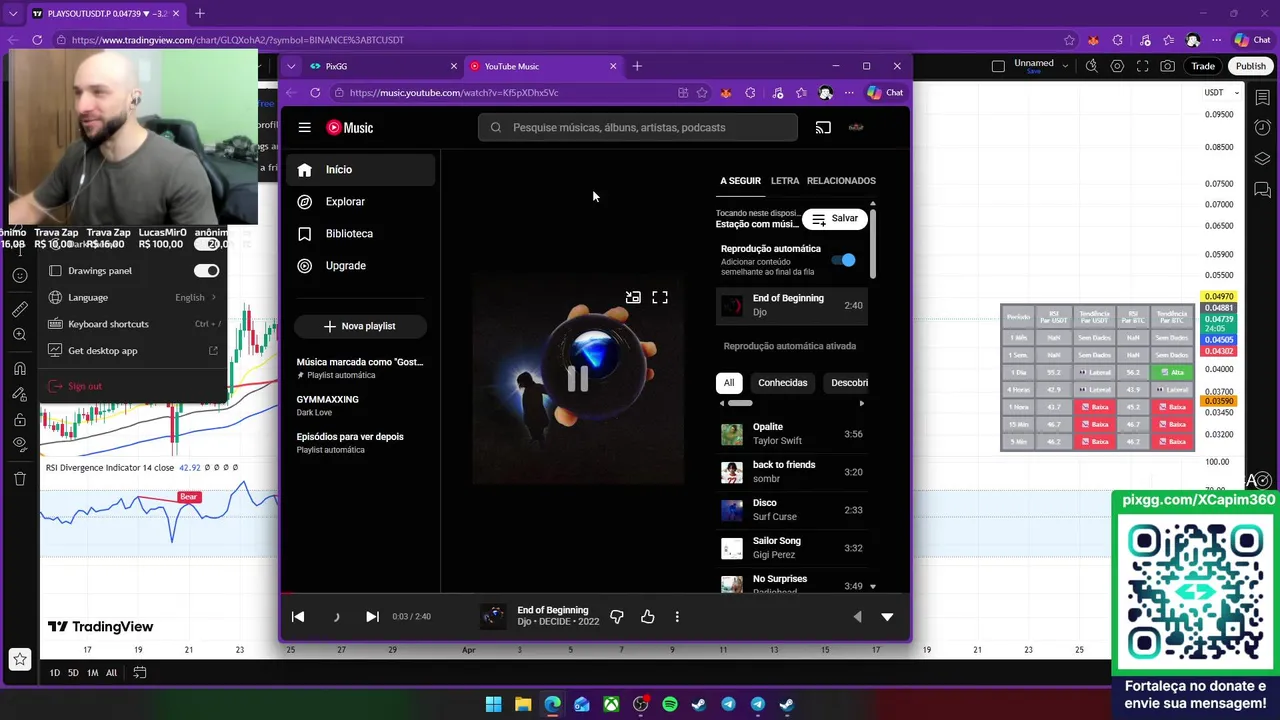Click the Salvar queue button
The height and width of the screenshot is (720, 1280).
(835, 218)
